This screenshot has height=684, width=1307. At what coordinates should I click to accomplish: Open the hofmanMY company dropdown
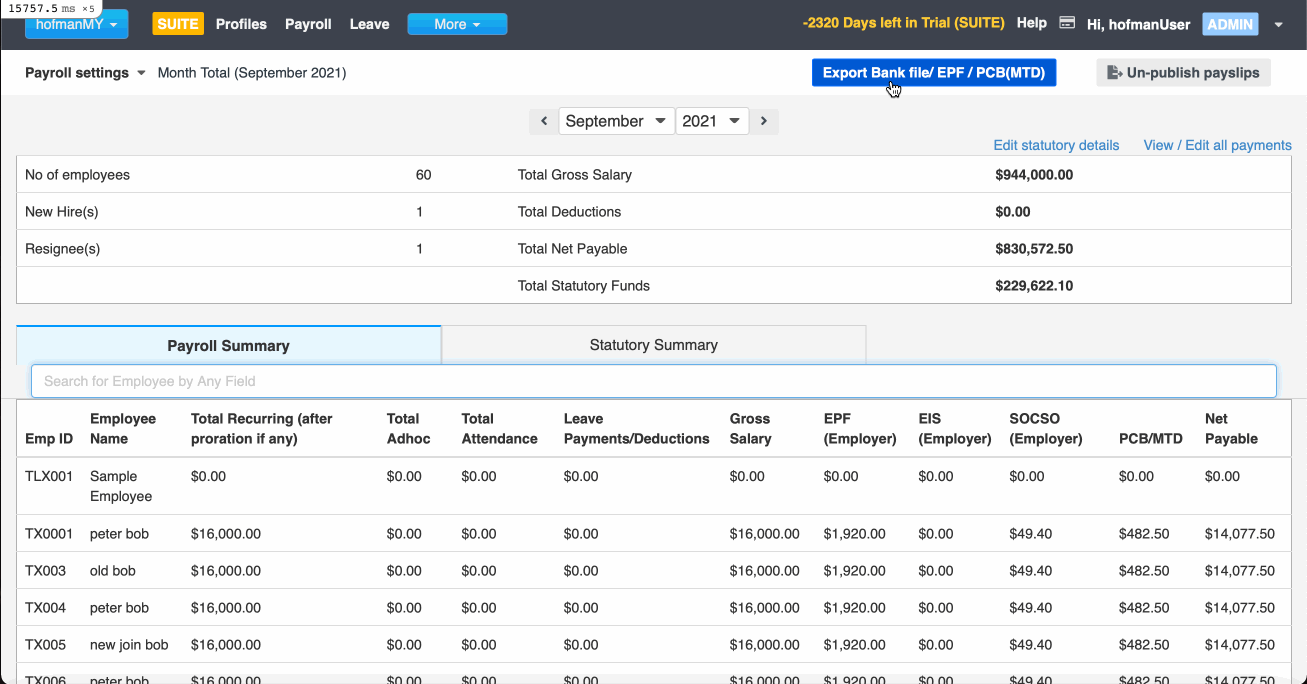click(x=77, y=23)
